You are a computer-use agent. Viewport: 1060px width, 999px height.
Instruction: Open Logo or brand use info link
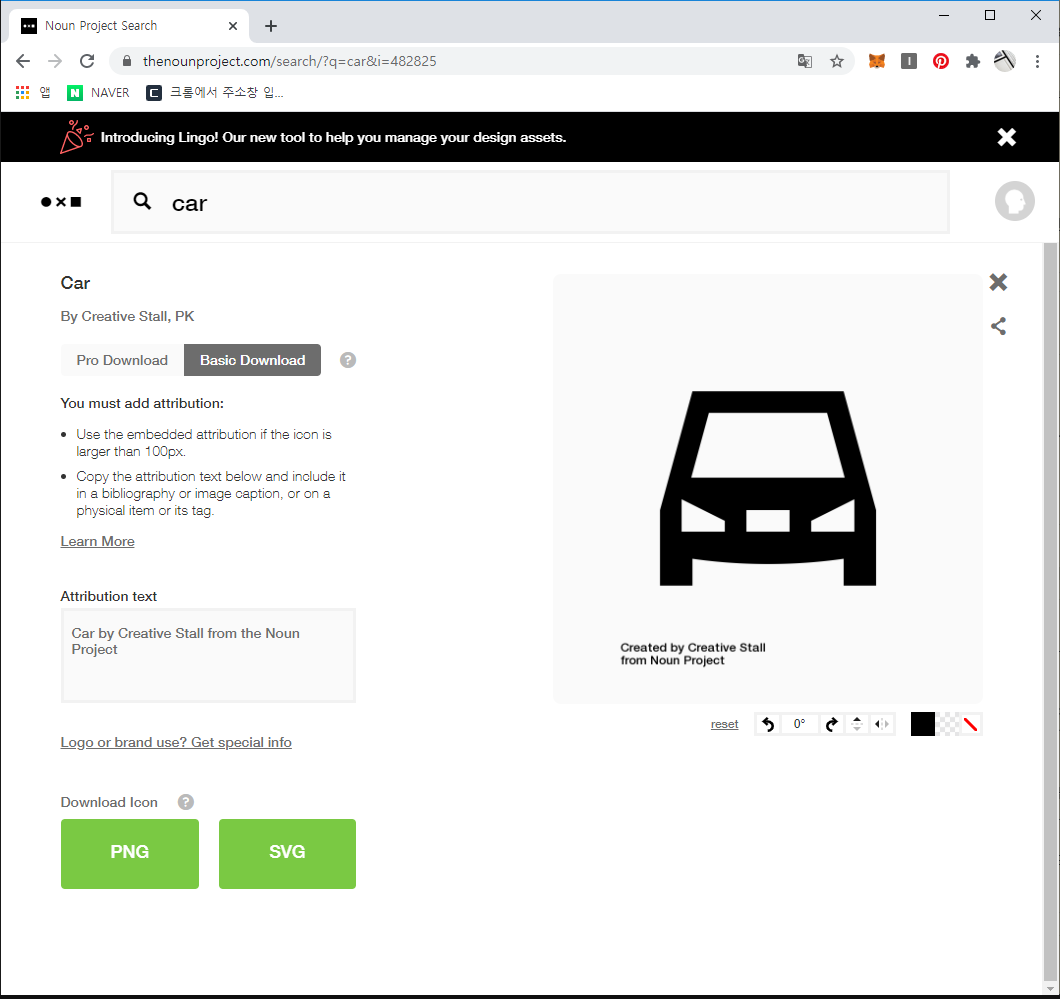point(176,742)
